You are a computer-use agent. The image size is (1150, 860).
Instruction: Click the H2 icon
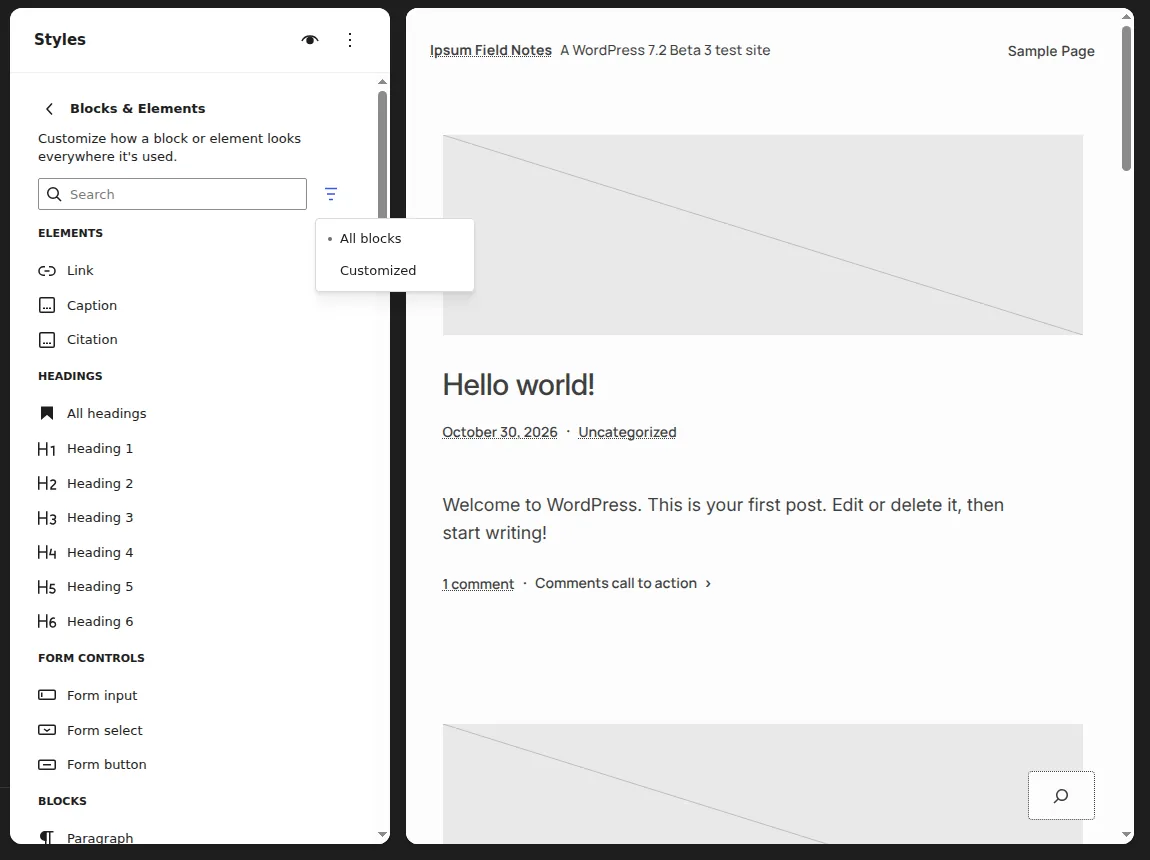coord(47,483)
